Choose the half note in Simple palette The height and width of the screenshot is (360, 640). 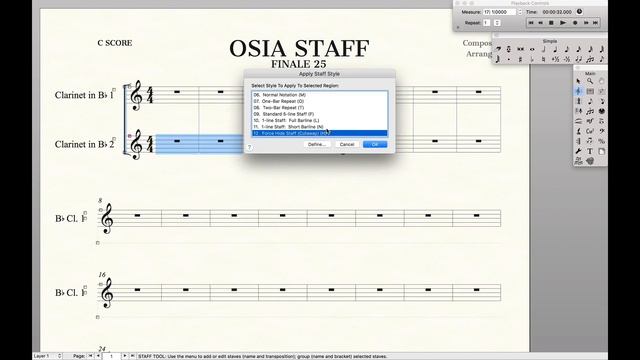[x=544, y=49]
